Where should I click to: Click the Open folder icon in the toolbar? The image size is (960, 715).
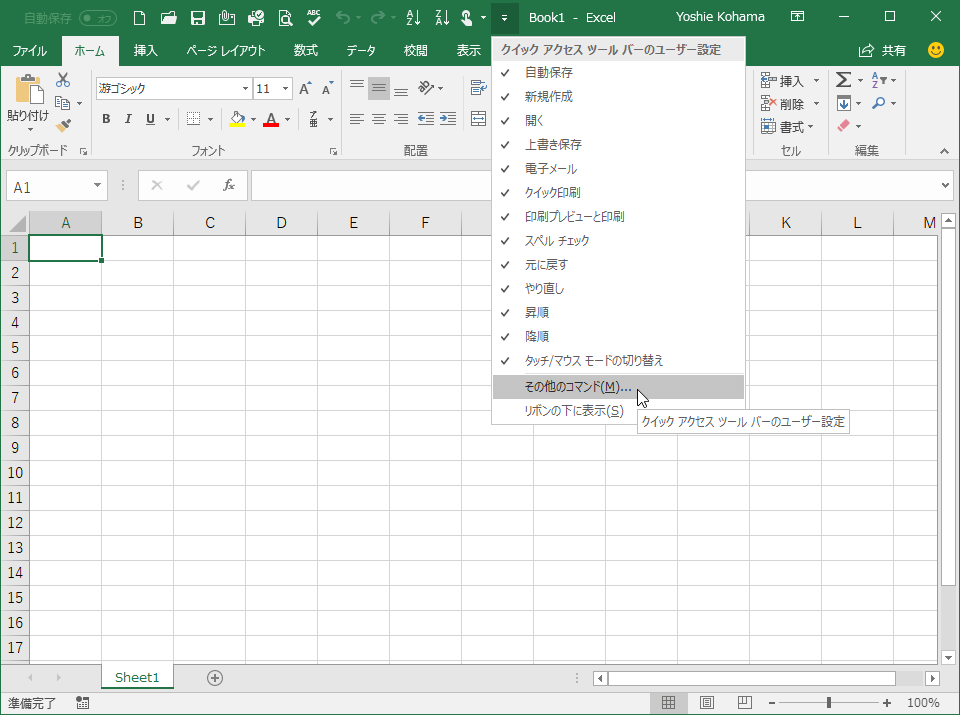[x=168, y=18]
